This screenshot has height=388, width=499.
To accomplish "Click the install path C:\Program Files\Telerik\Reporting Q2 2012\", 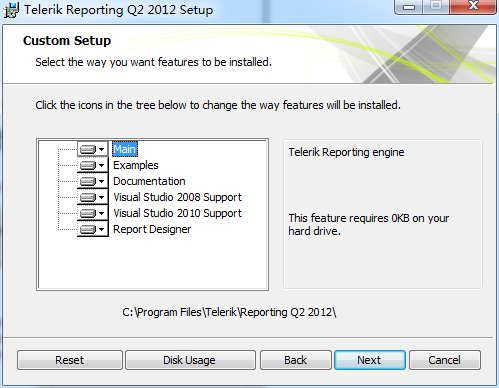I will point(229,312).
